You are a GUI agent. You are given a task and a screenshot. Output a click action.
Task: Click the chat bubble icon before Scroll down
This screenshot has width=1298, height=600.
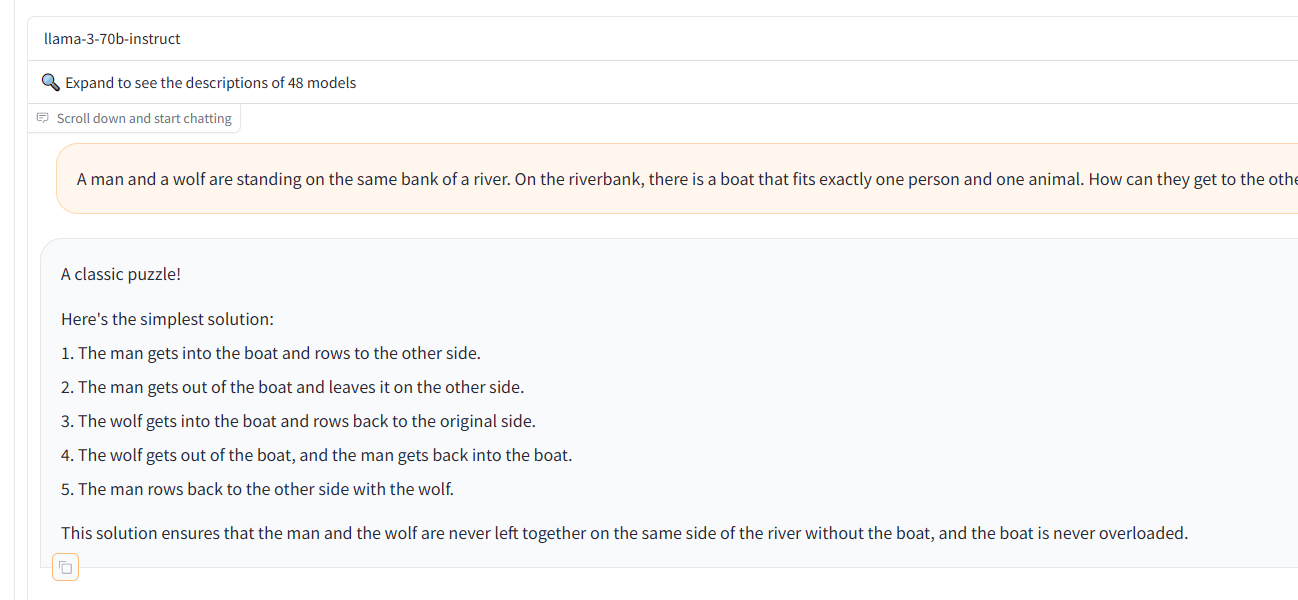pyautogui.click(x=42, y=118)
